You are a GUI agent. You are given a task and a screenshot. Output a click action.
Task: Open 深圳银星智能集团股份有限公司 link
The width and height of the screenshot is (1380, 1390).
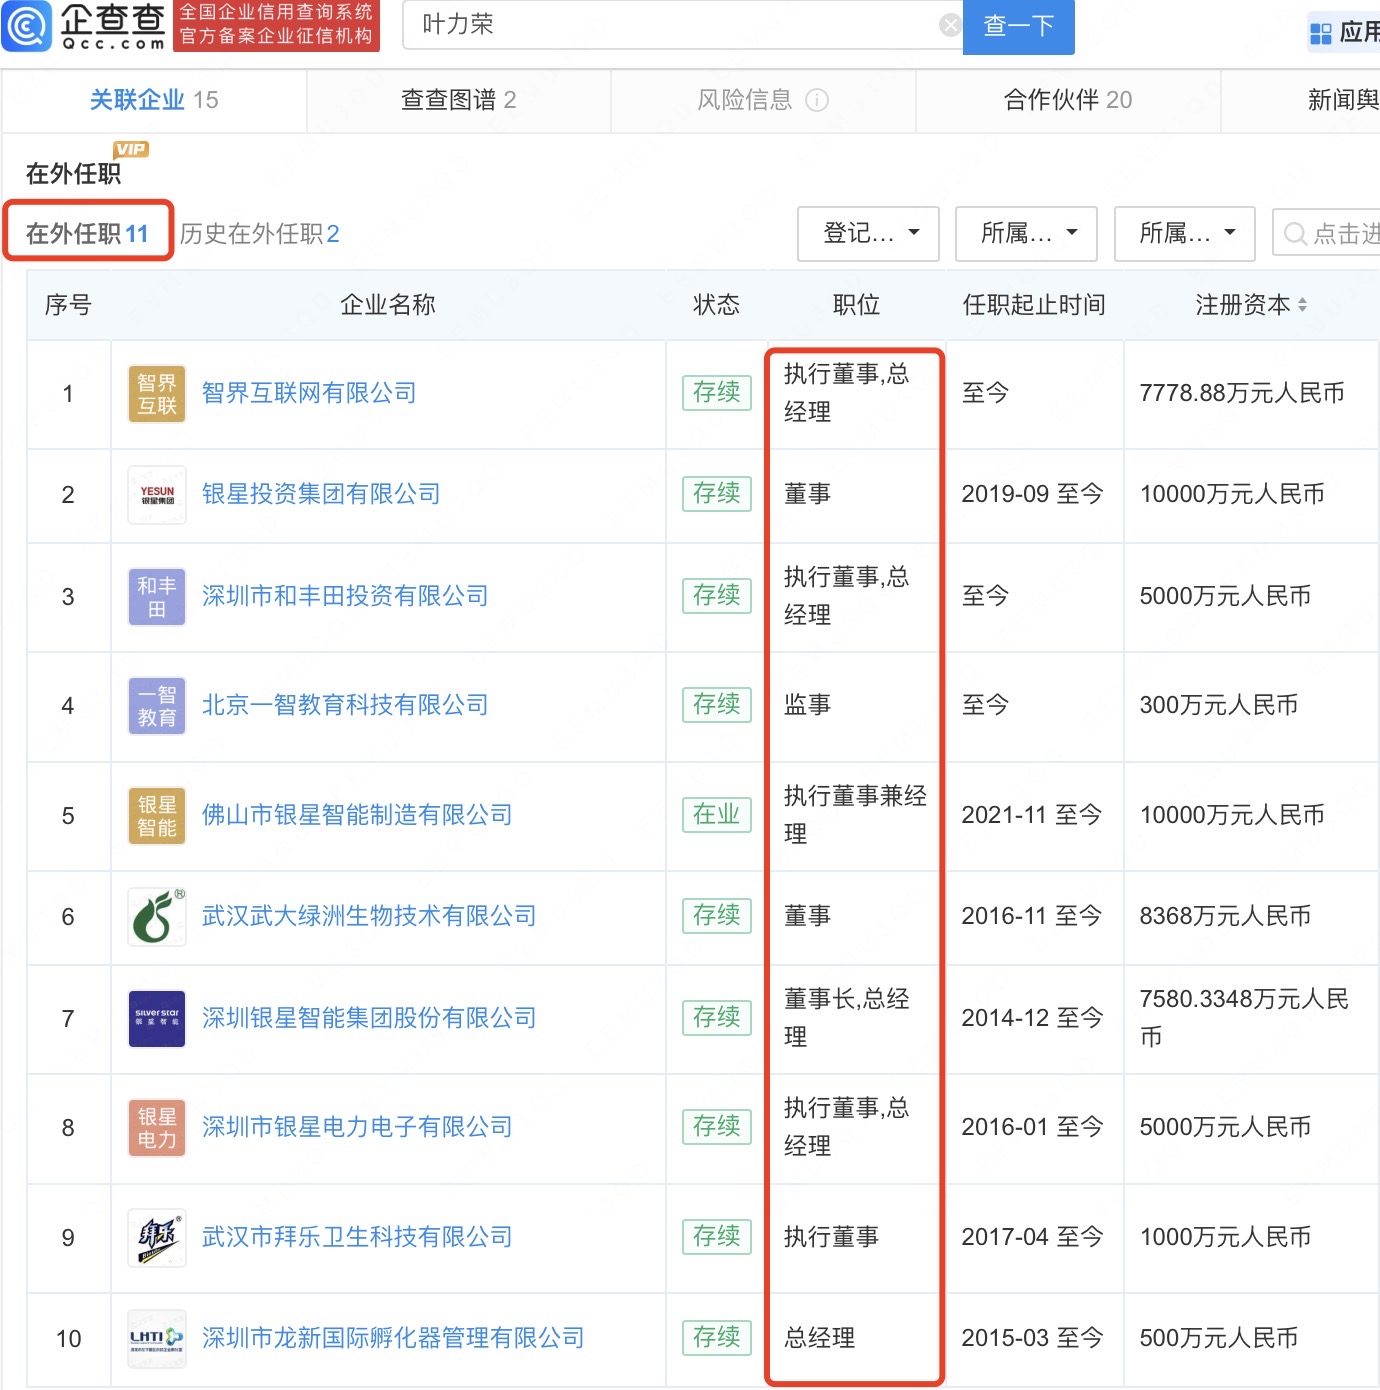point(369,1018)
